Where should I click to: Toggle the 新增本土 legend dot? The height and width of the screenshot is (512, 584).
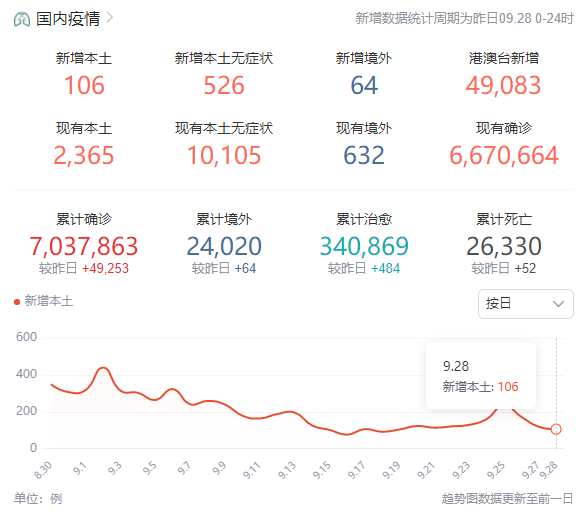(x=17, y=302)
